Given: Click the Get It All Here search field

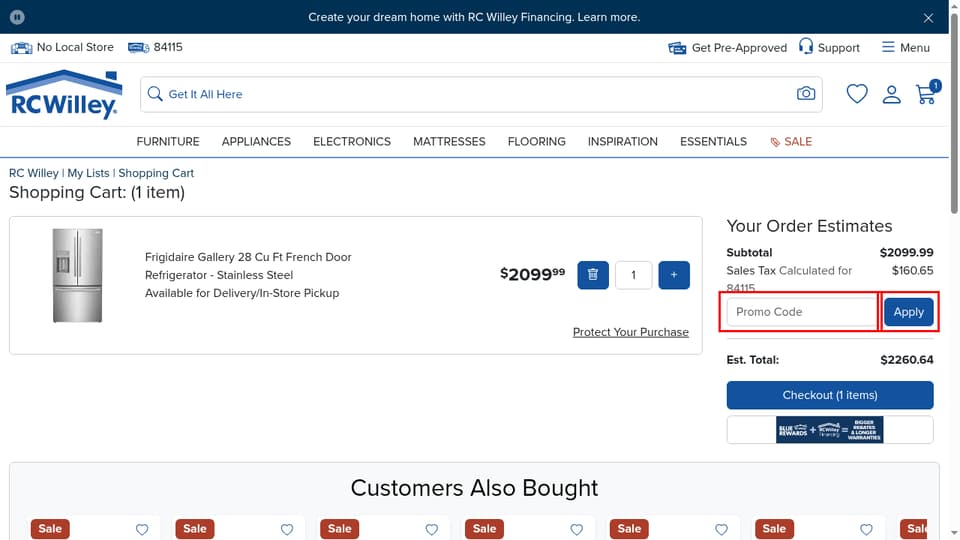Looking at the screenshot, I should [481, 94].
